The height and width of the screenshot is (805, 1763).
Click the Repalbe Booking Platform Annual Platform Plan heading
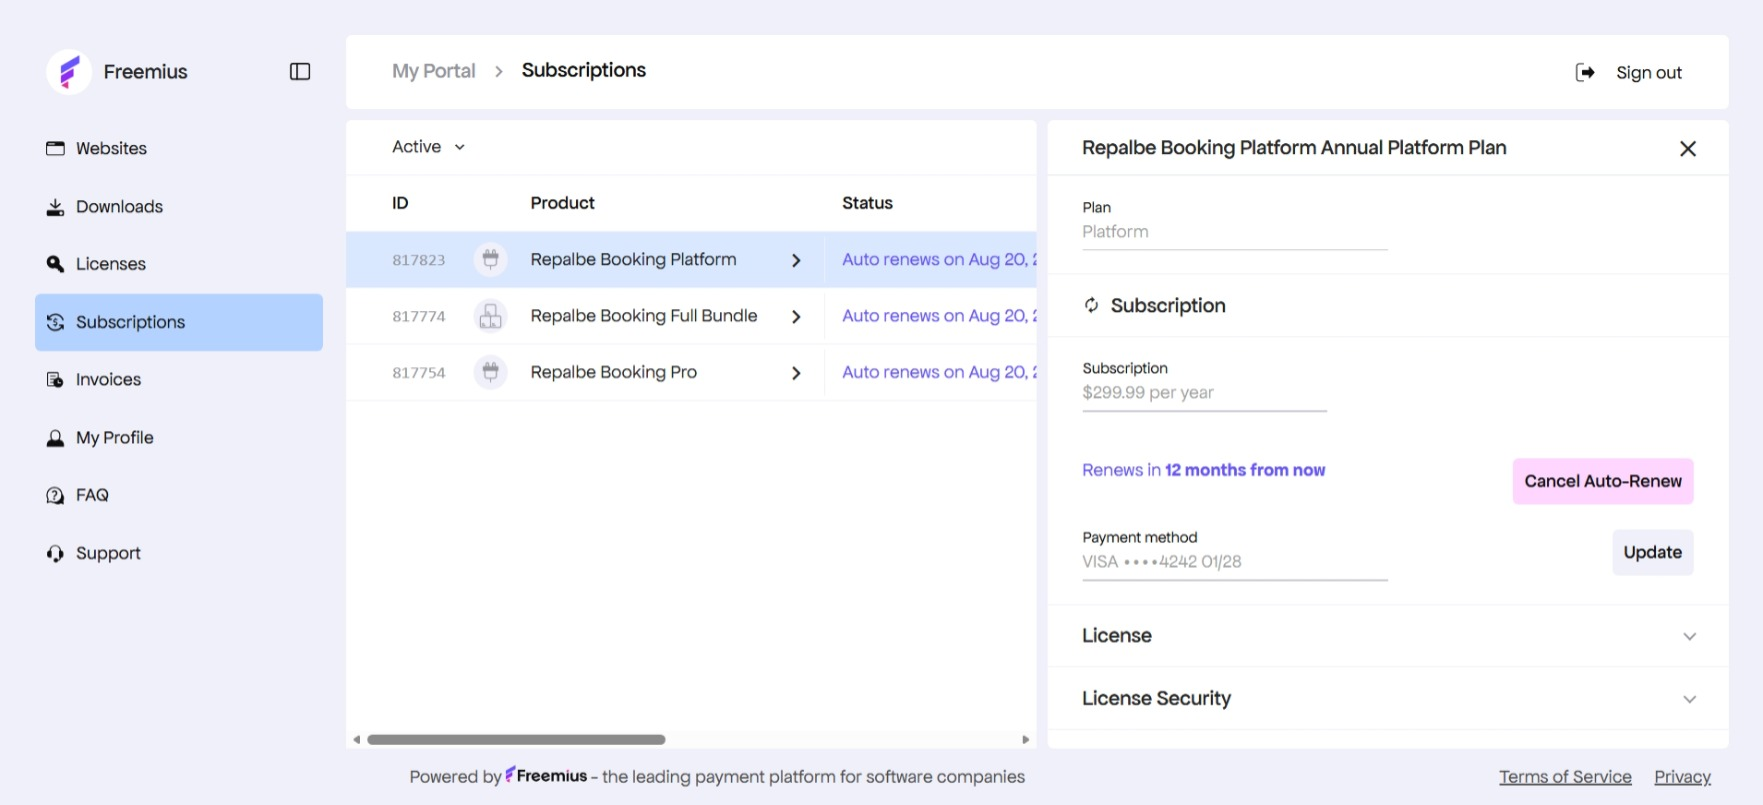click(1294, 148)
